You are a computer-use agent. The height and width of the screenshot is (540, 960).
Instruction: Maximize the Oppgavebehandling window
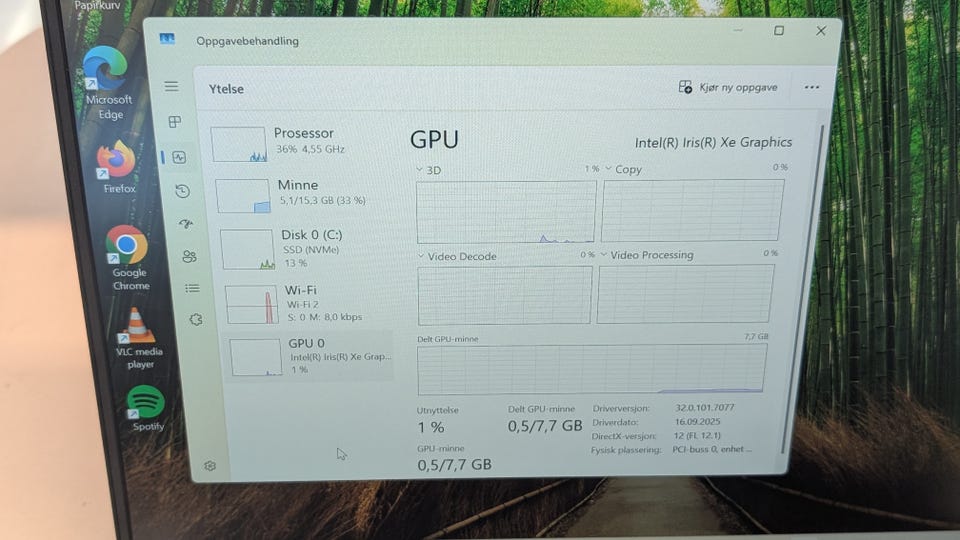pos(779,30)
